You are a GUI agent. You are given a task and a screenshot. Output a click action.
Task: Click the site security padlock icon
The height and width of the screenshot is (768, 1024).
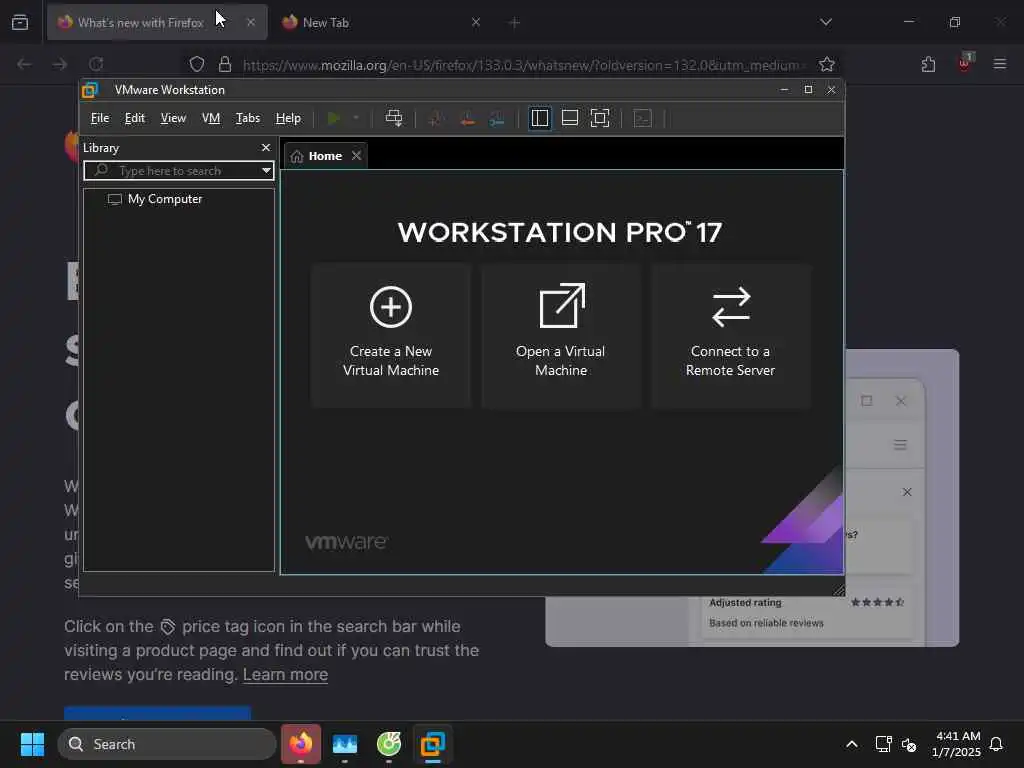click(225, 64)
